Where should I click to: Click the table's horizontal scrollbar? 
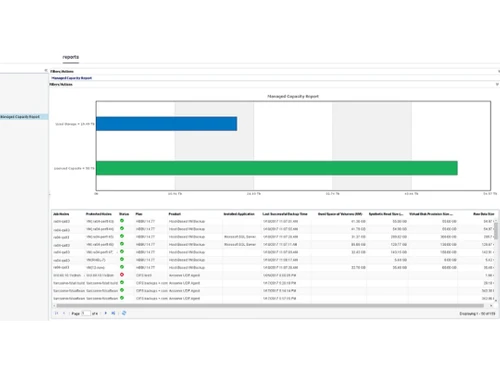(x=270, y=305)
